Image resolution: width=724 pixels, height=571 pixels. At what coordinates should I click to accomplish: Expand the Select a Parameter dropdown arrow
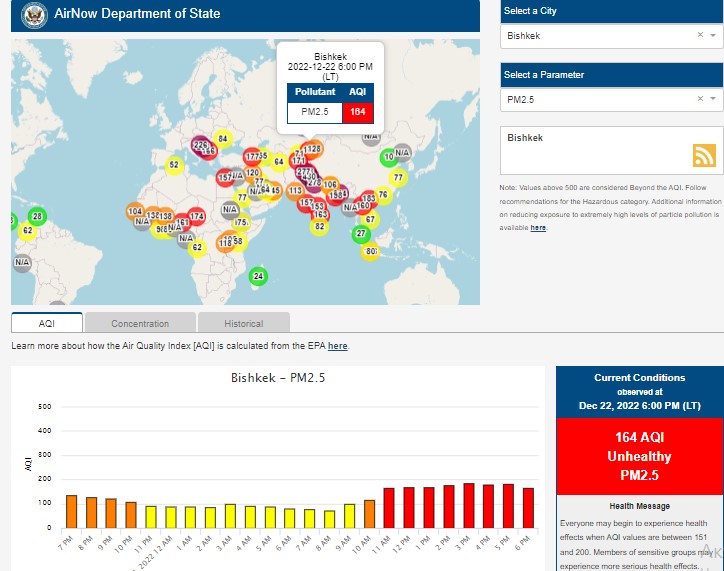(713, 99)
